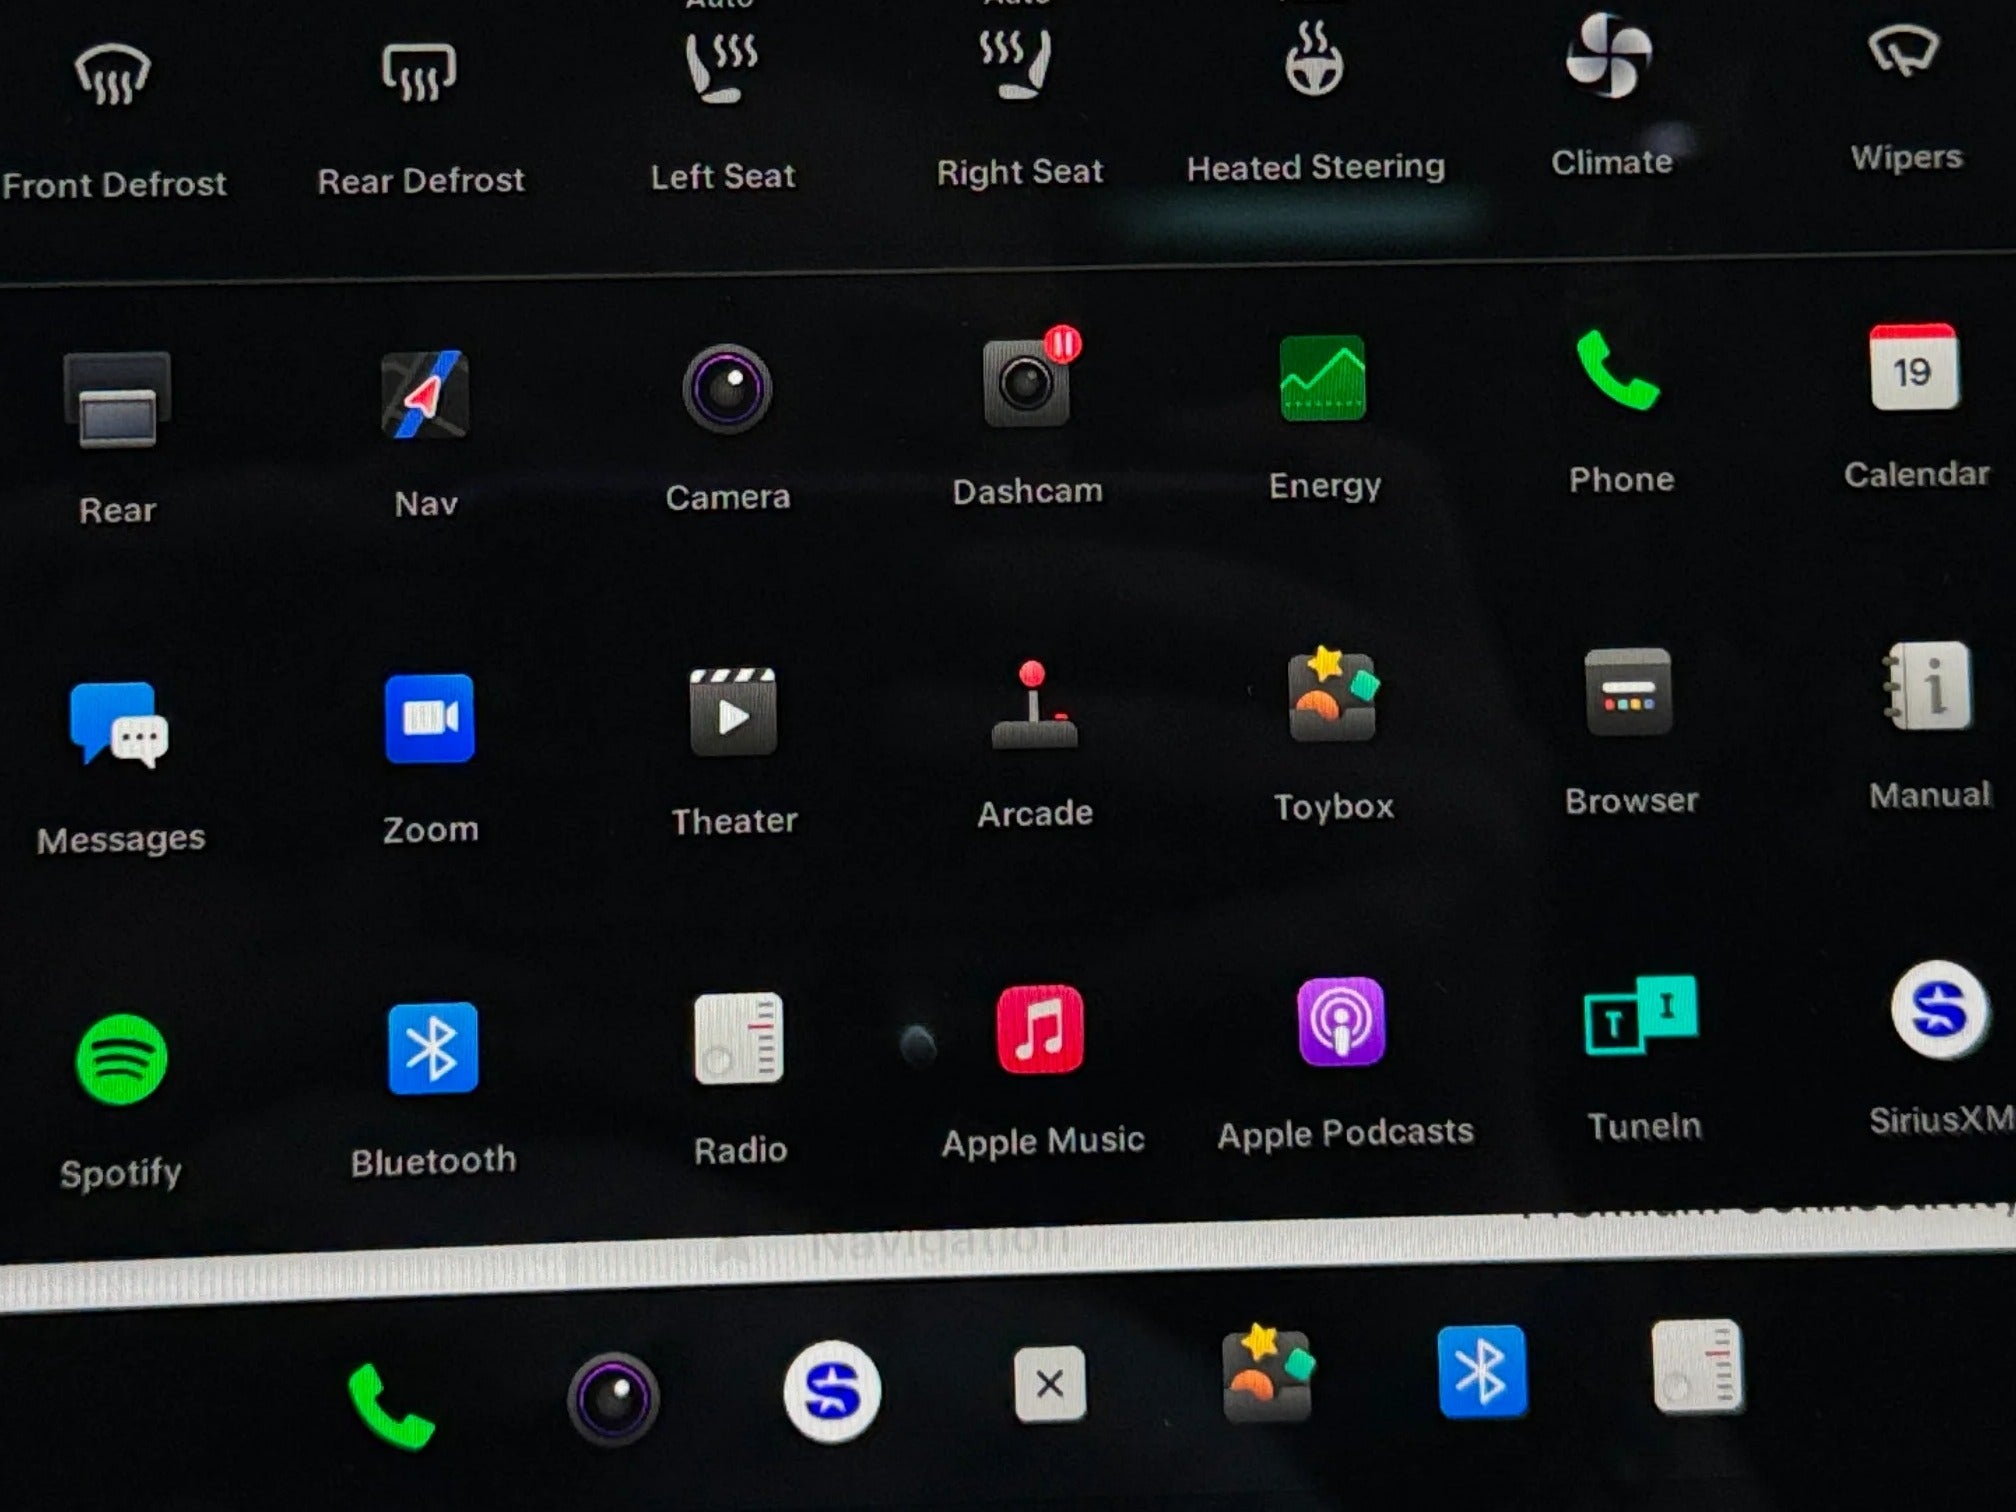Open the Energy app

(x=1323, y=378)
